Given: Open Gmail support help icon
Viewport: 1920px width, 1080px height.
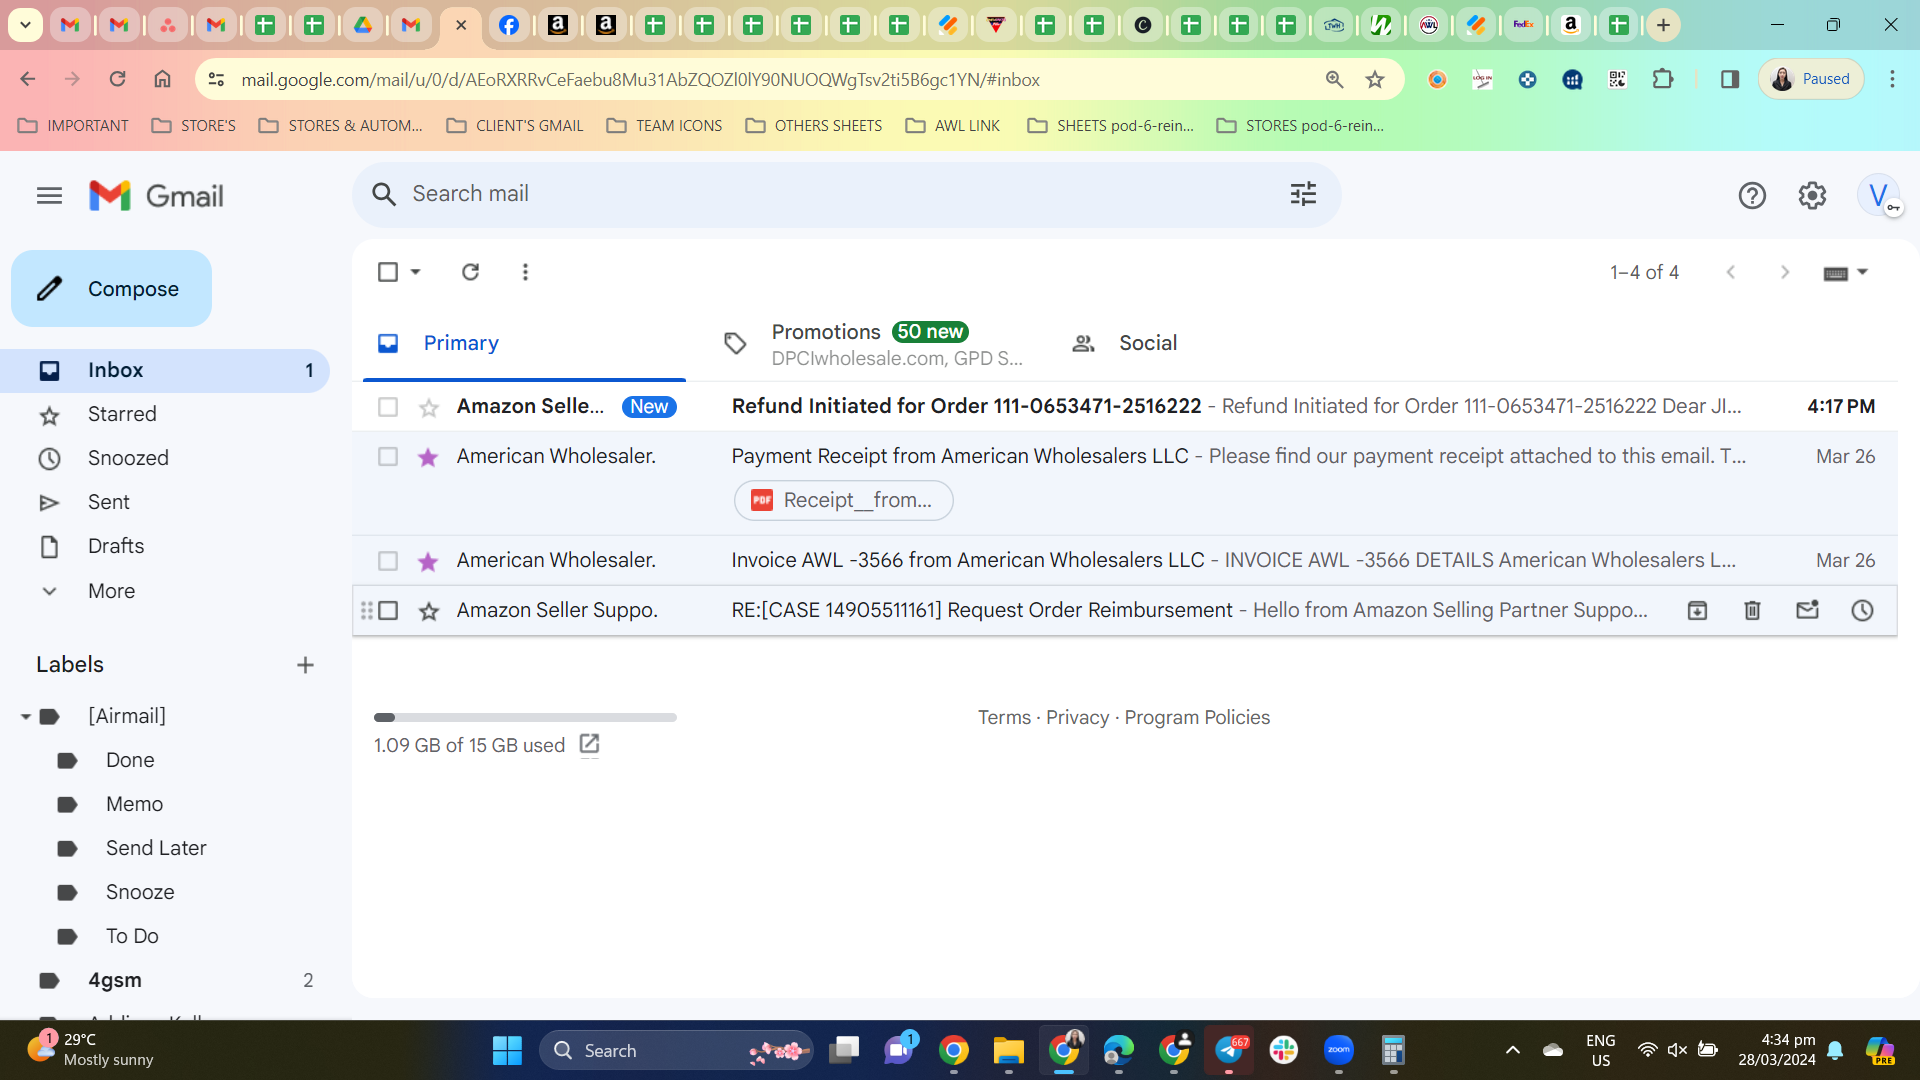Looking at the screenshot, I should 1752,196.
